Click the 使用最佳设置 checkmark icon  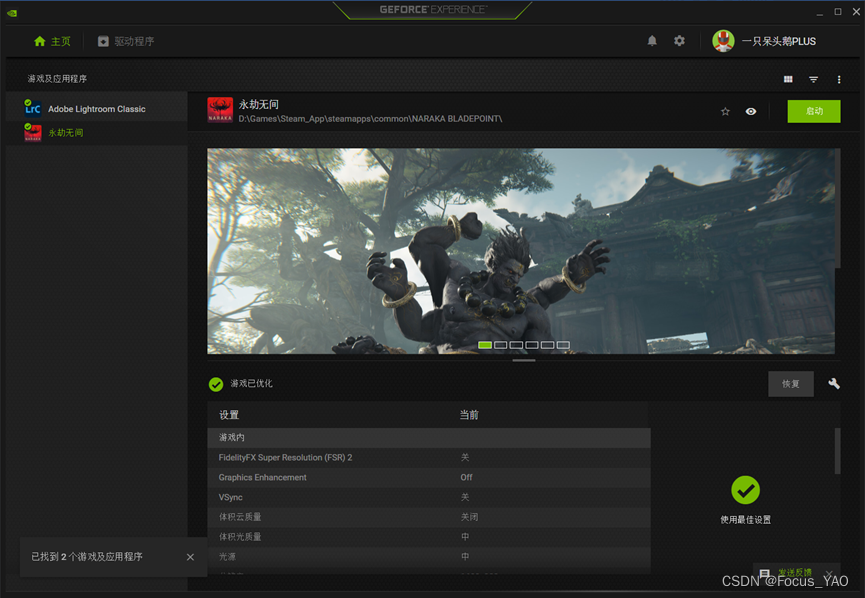tap(745, 490)
